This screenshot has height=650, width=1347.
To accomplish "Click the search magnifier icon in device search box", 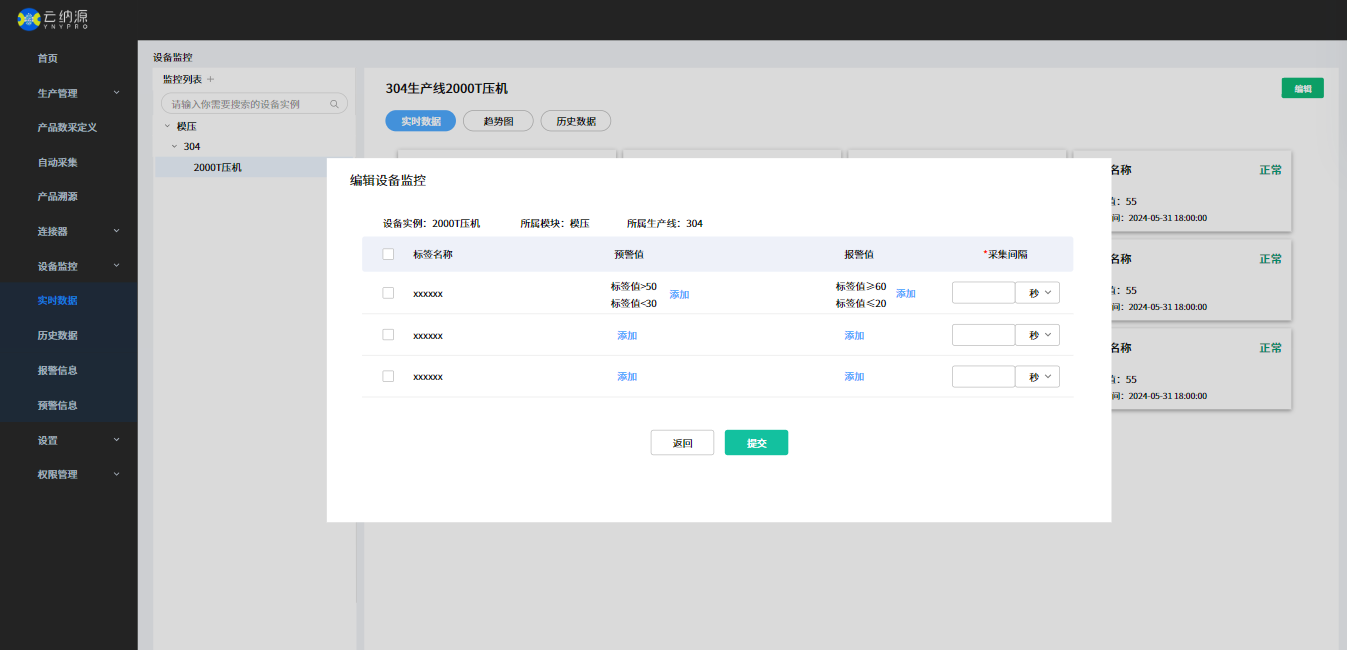I will tap(334, 104).
